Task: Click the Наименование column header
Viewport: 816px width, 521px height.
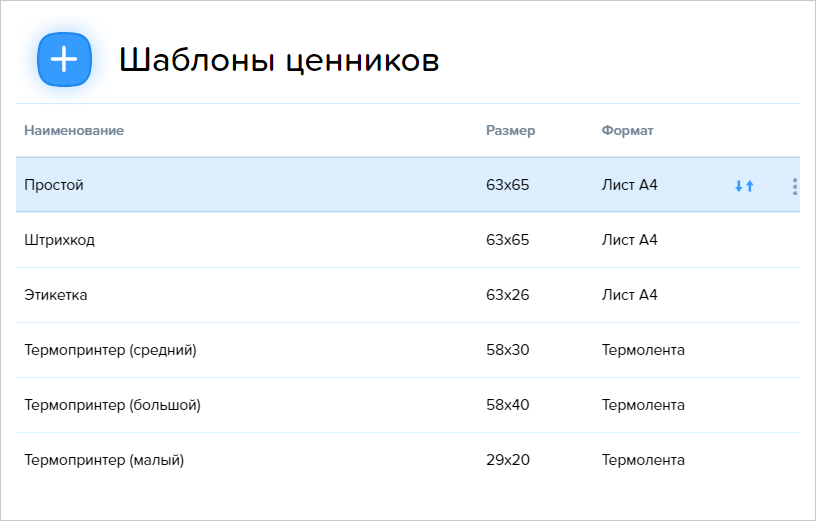Action: tap(74, 130)
